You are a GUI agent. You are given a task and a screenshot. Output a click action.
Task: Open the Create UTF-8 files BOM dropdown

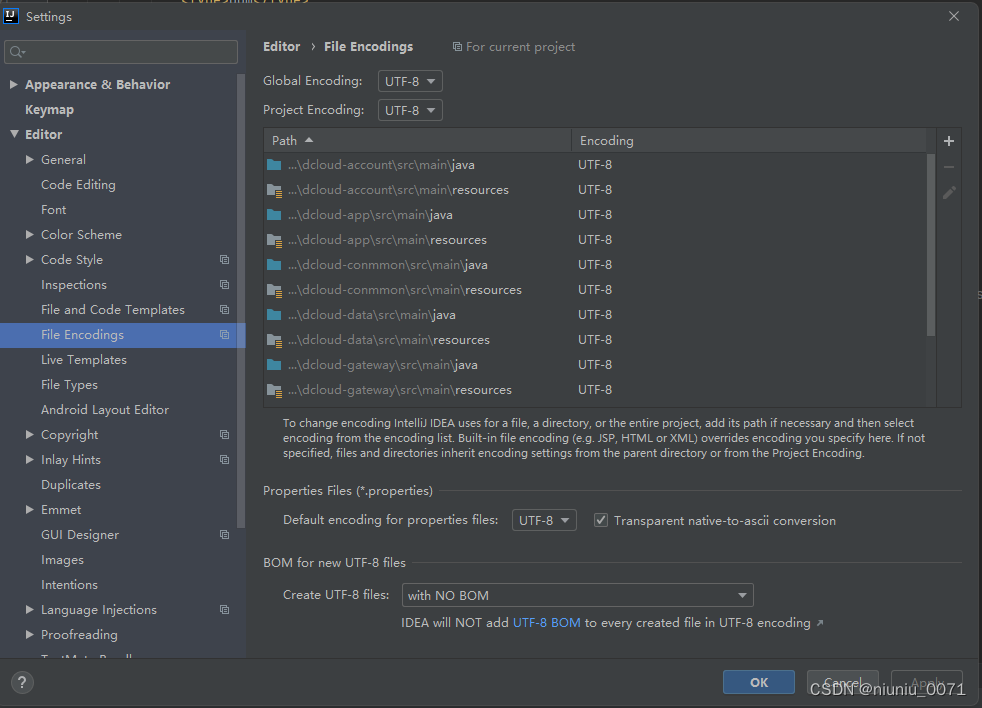point(577,595)
